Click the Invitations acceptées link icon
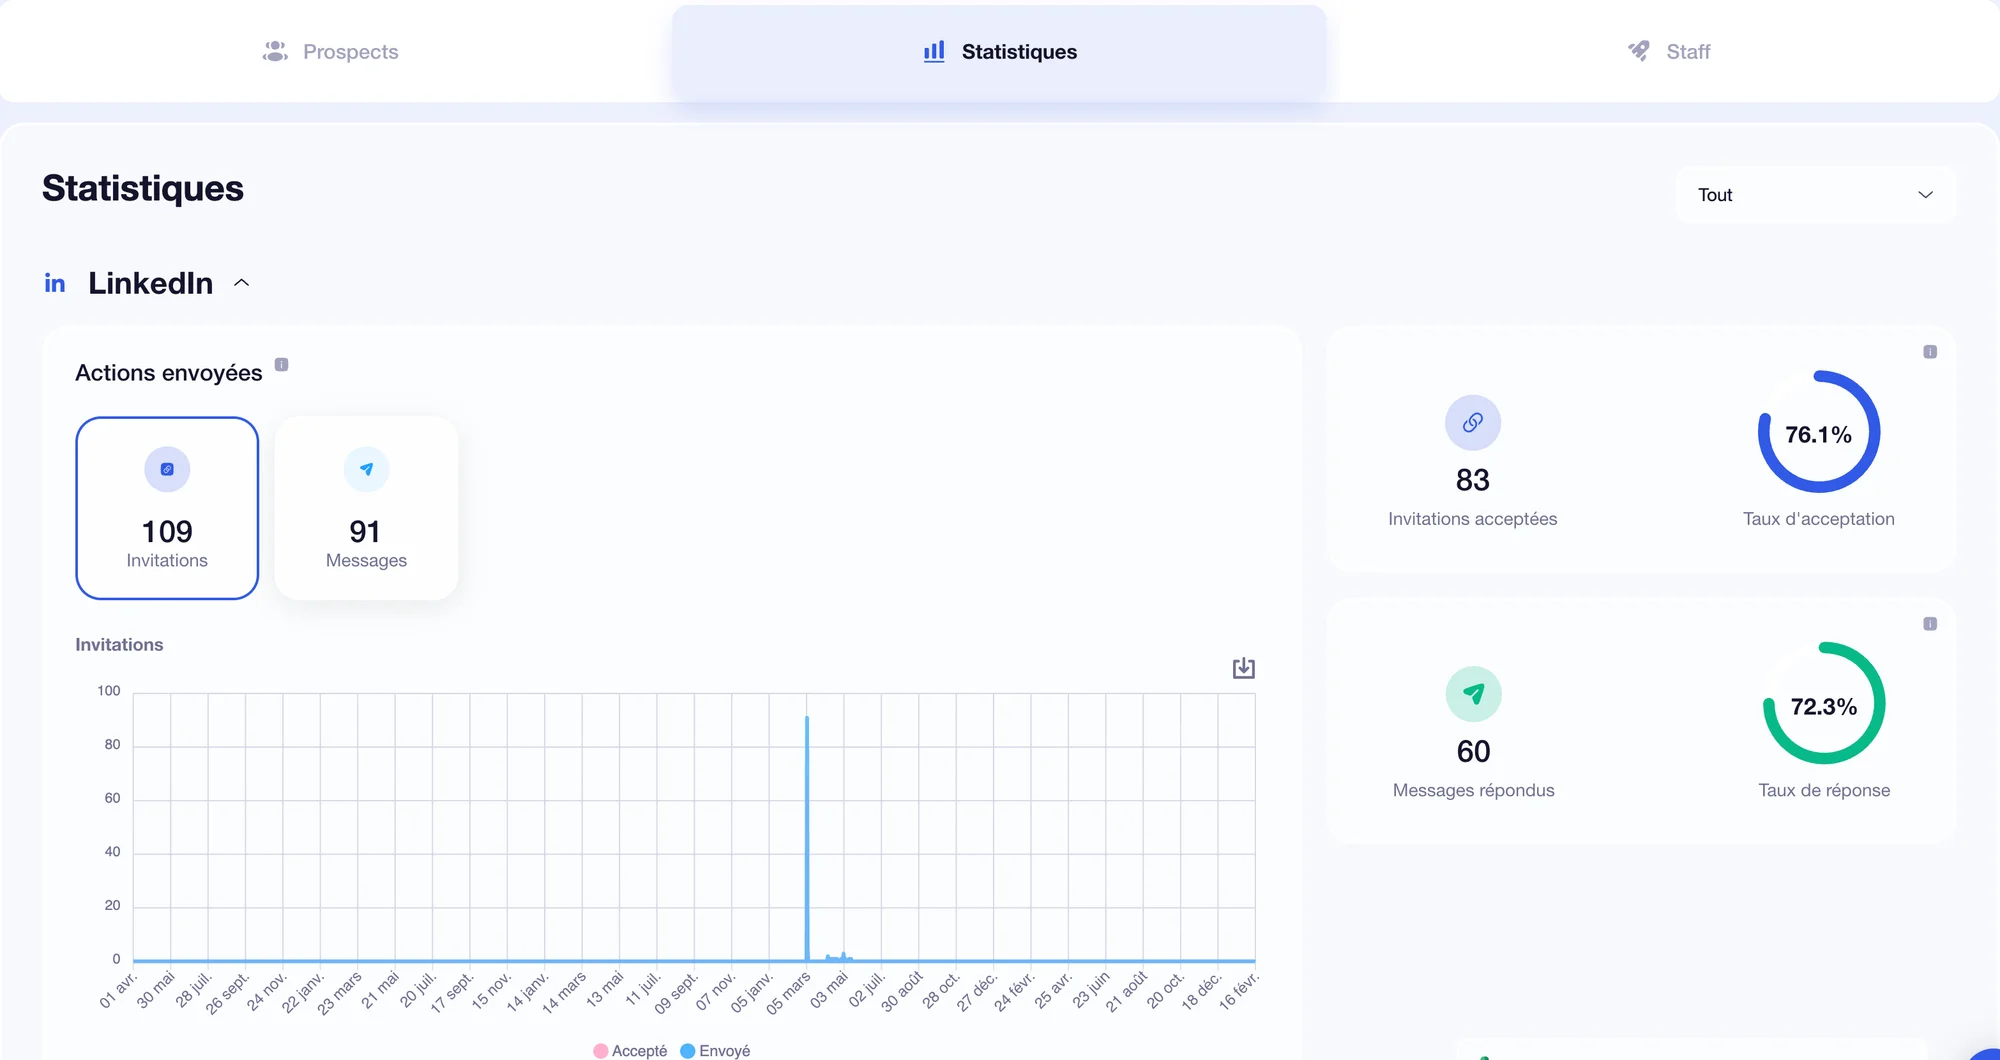Image resolution: width=2000 pixels, height=1060 pixels. (x=1472, y=423)
